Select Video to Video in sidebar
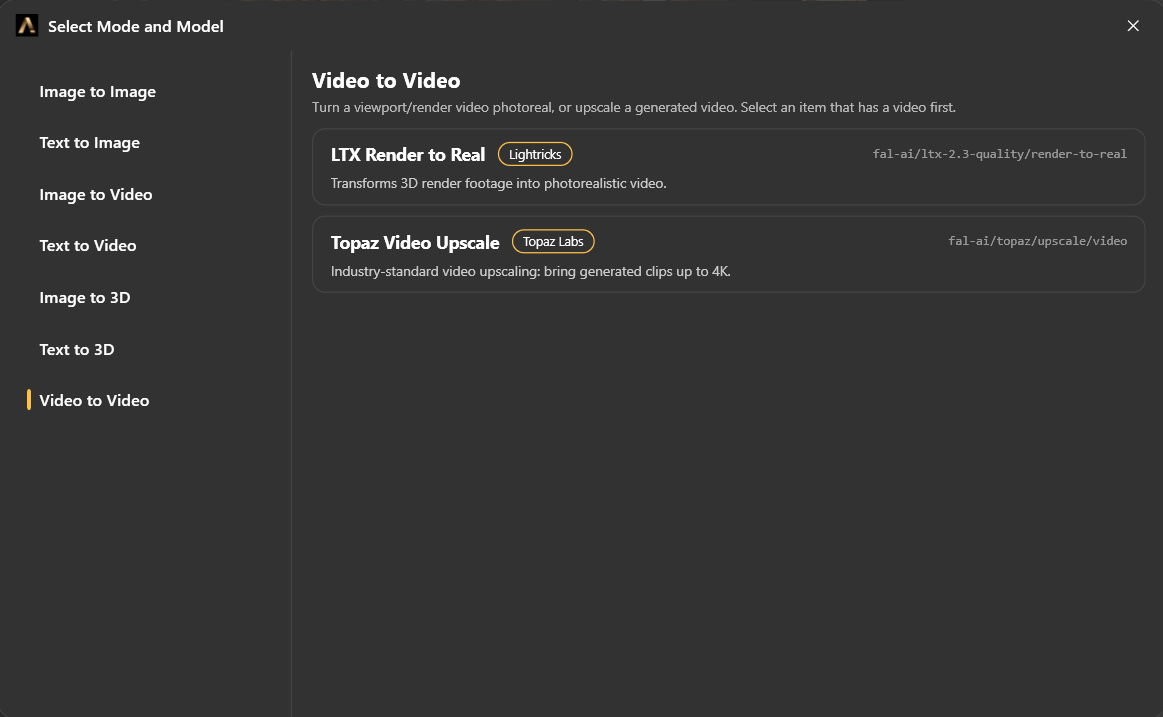The width and height of the screenshot is (1163, 717). pos(94,400)
